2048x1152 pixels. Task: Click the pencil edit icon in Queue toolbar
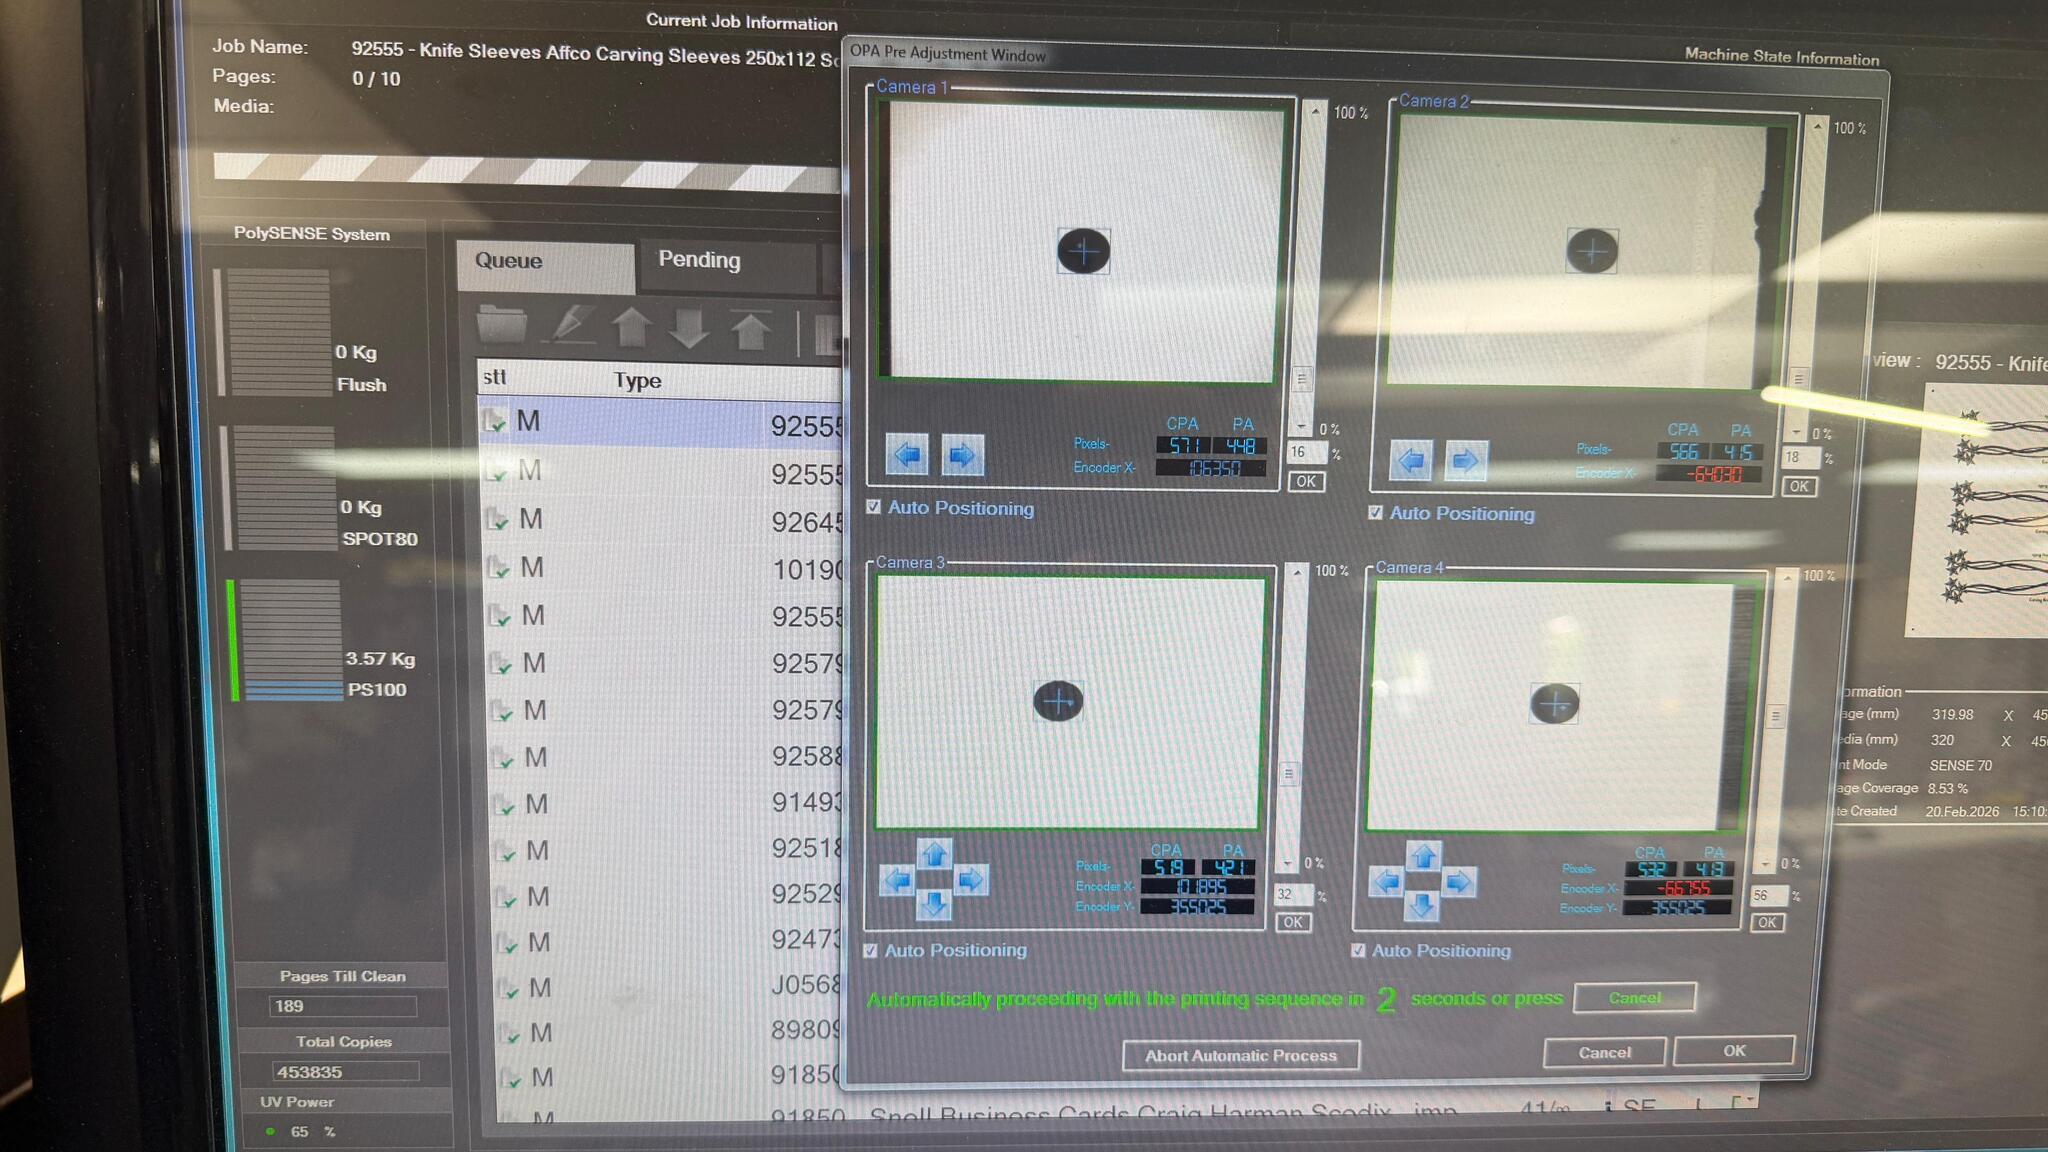click(x=571, y=325)
